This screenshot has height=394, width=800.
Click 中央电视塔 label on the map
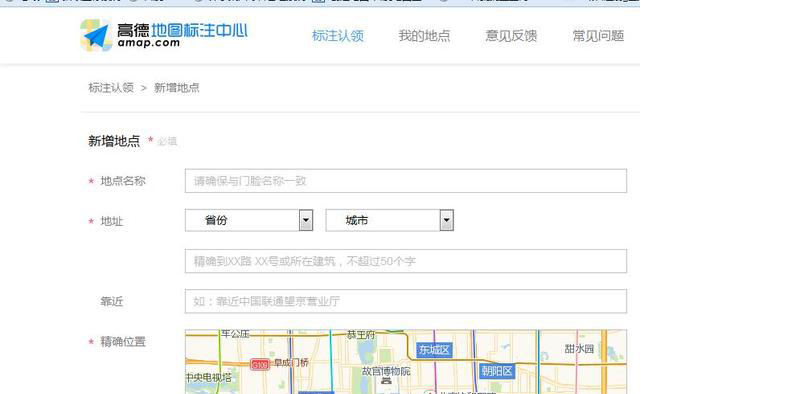pos(209,378)
